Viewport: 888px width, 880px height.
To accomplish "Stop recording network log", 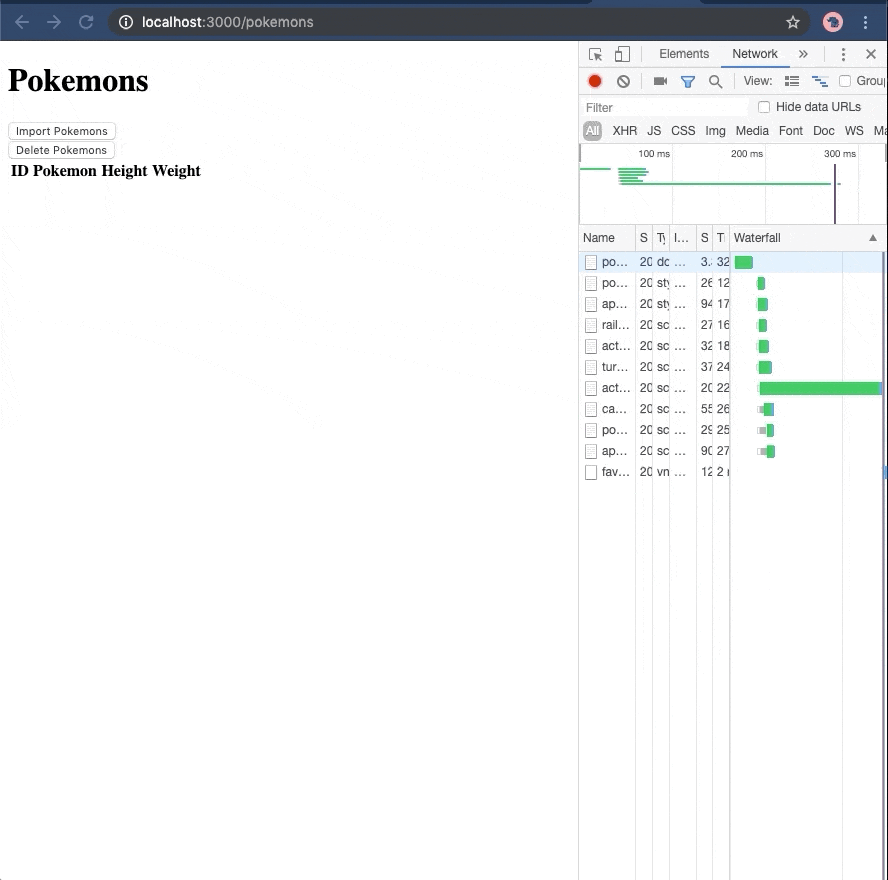I will [x=595, y=82].
